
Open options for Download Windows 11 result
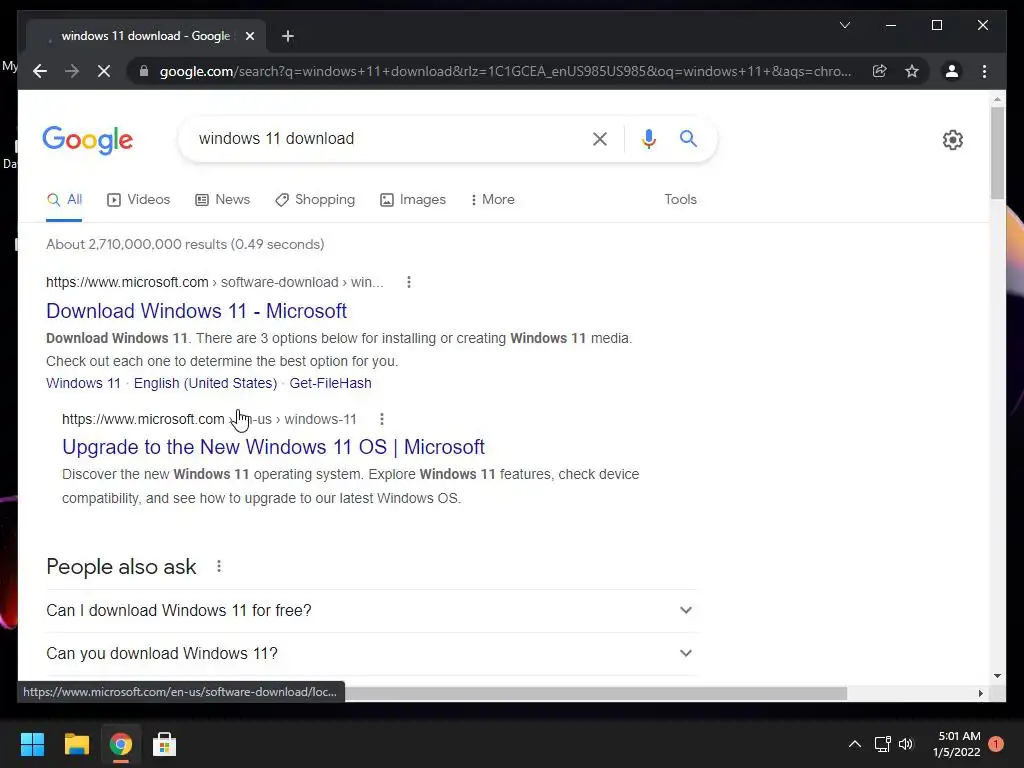coord(409,282)
